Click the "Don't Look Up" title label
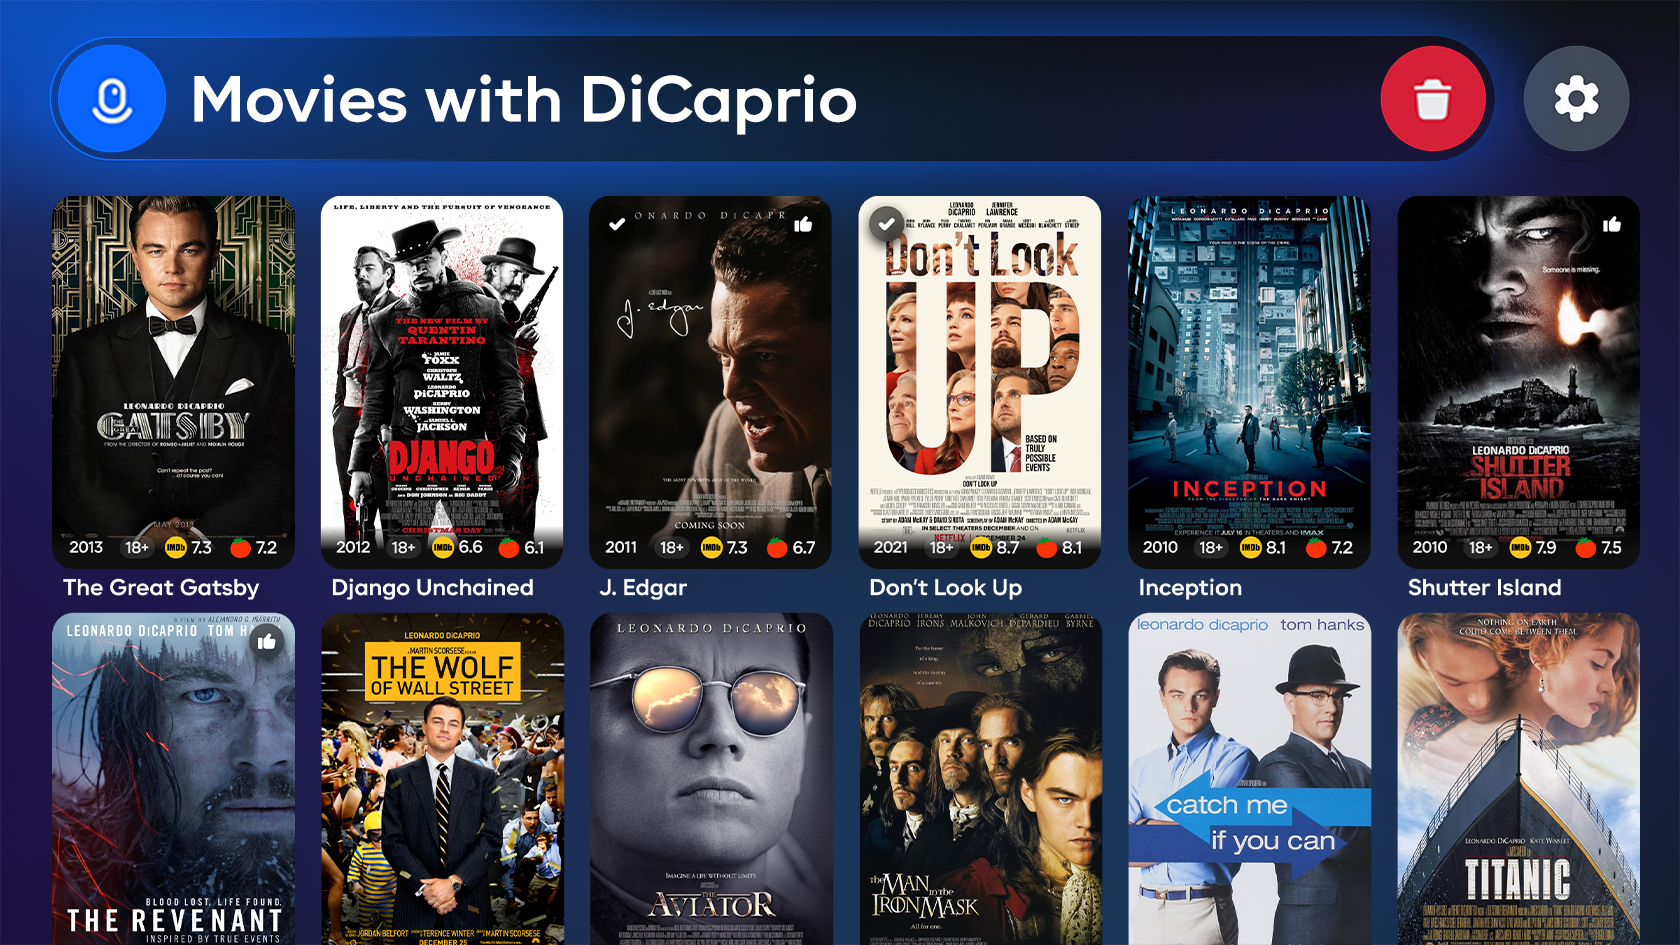 [x=945, y=588]
